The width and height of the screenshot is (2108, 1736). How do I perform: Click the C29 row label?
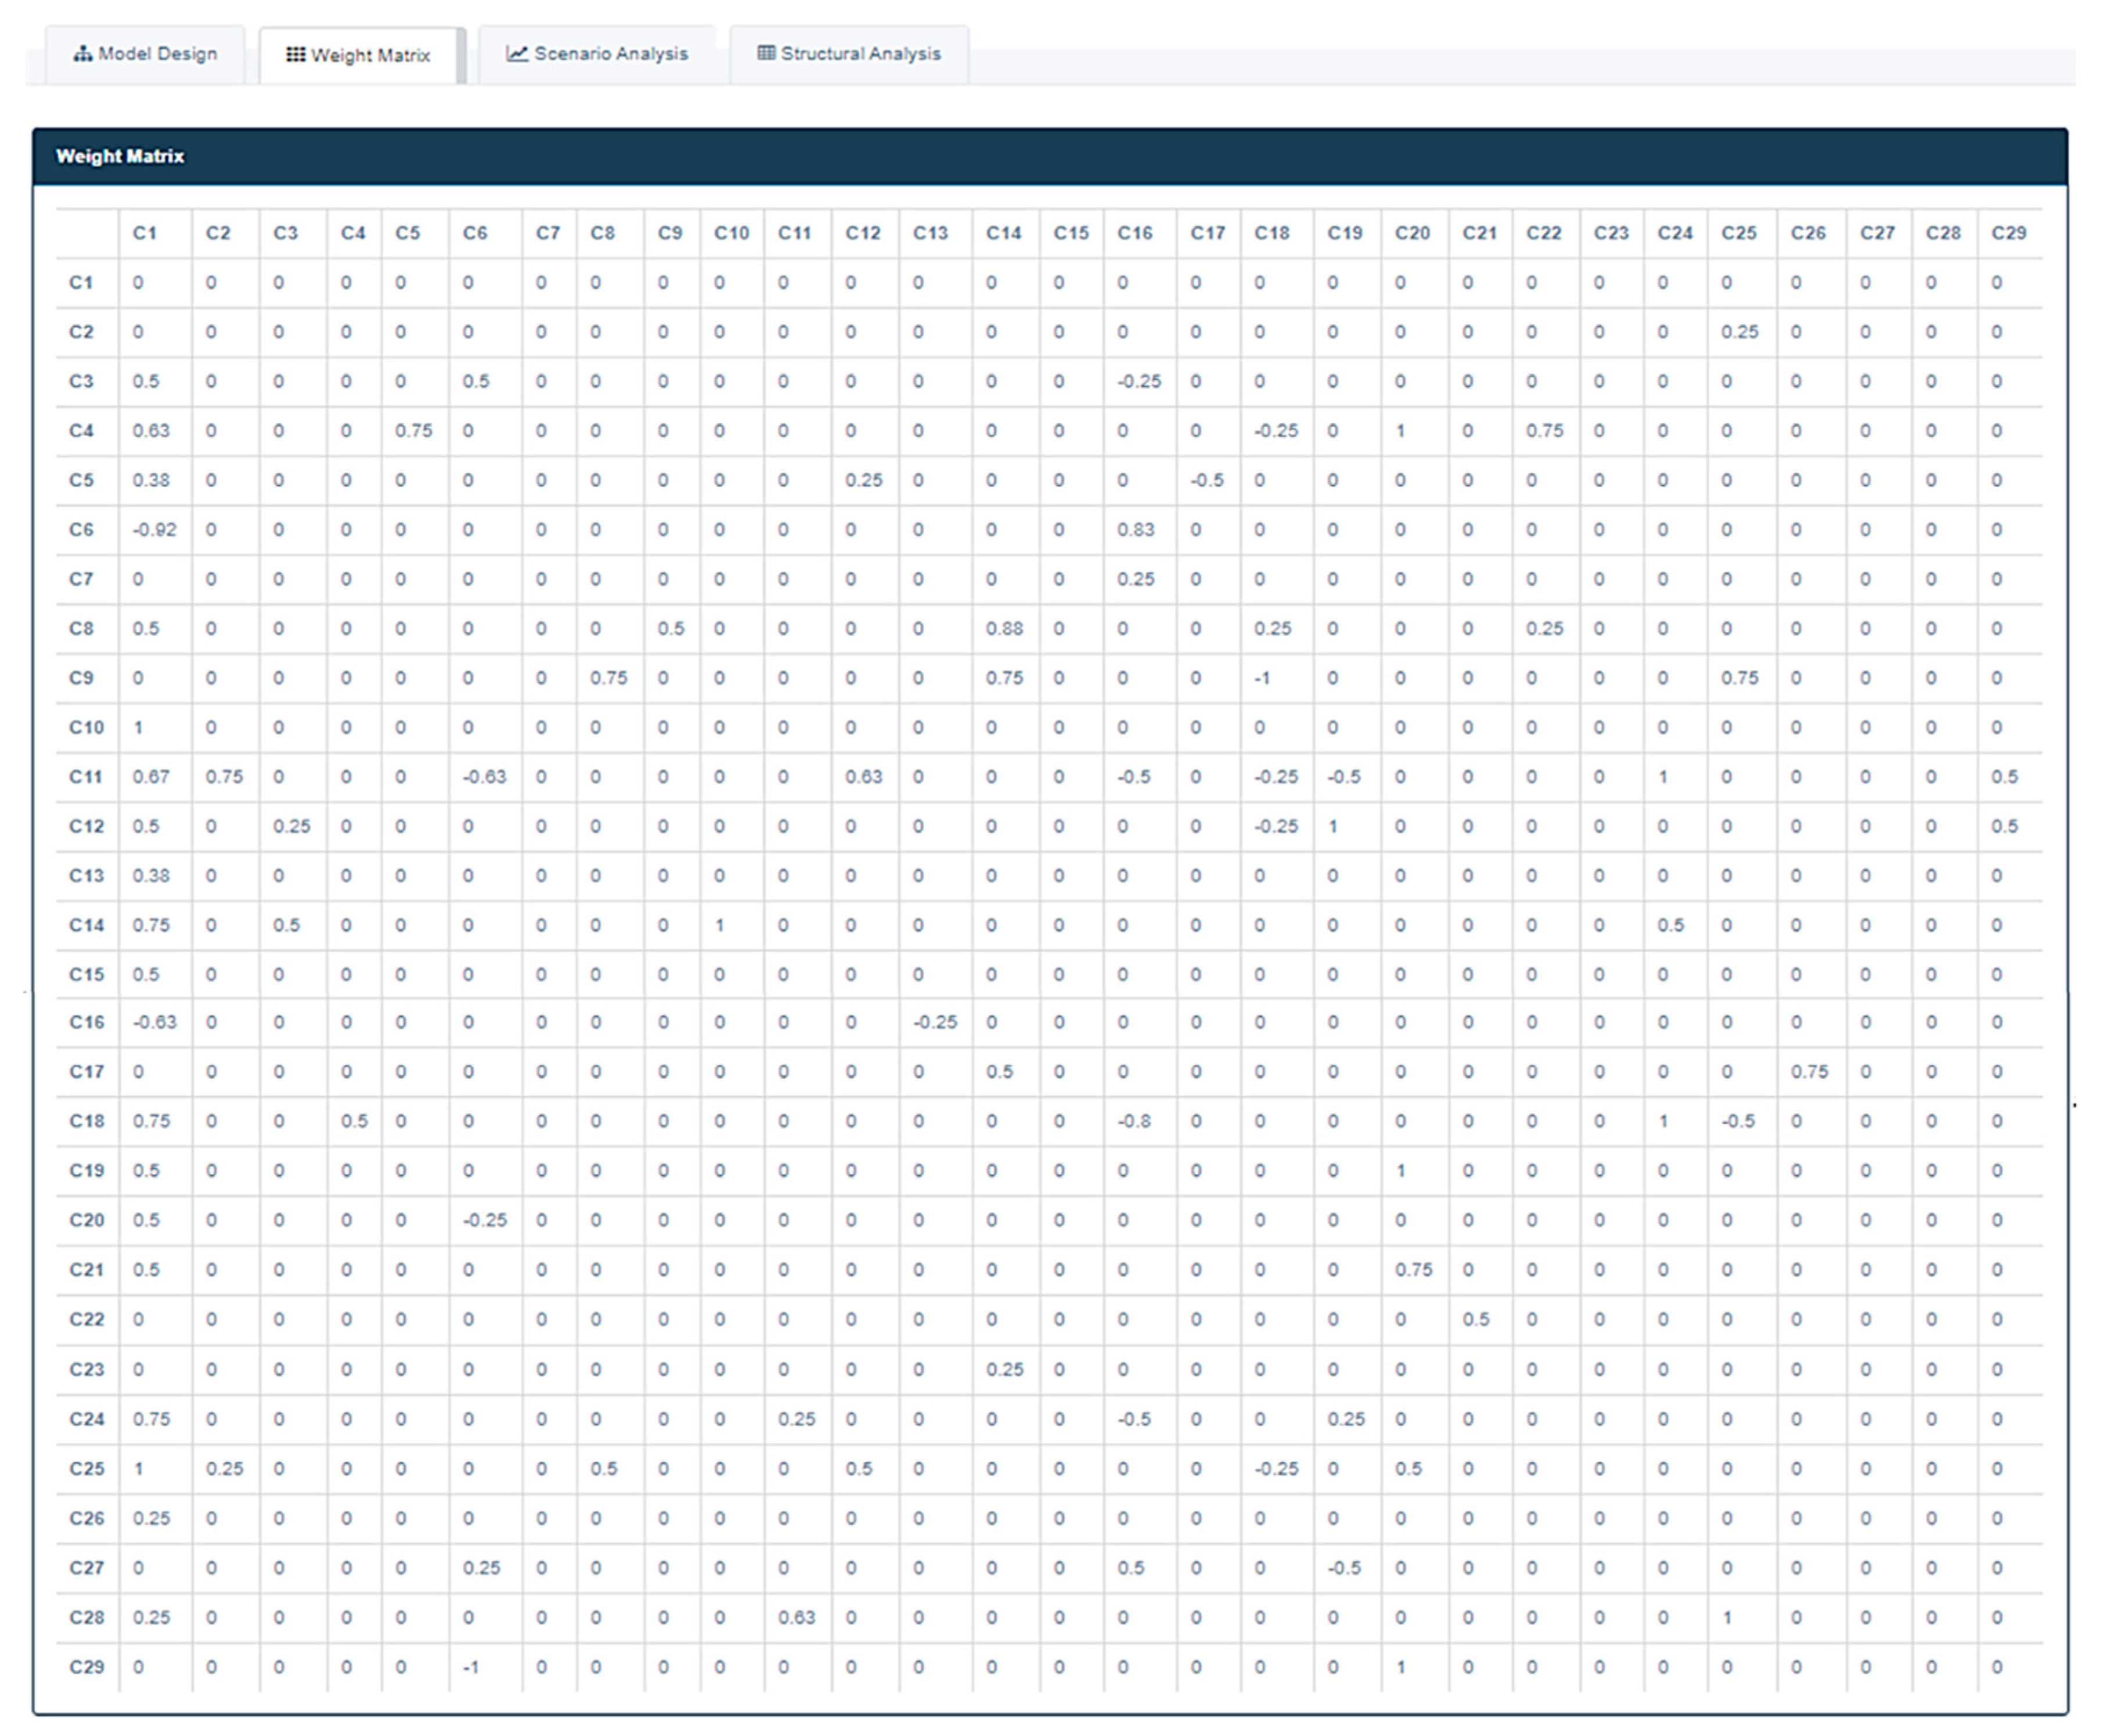click(86, 1667)
